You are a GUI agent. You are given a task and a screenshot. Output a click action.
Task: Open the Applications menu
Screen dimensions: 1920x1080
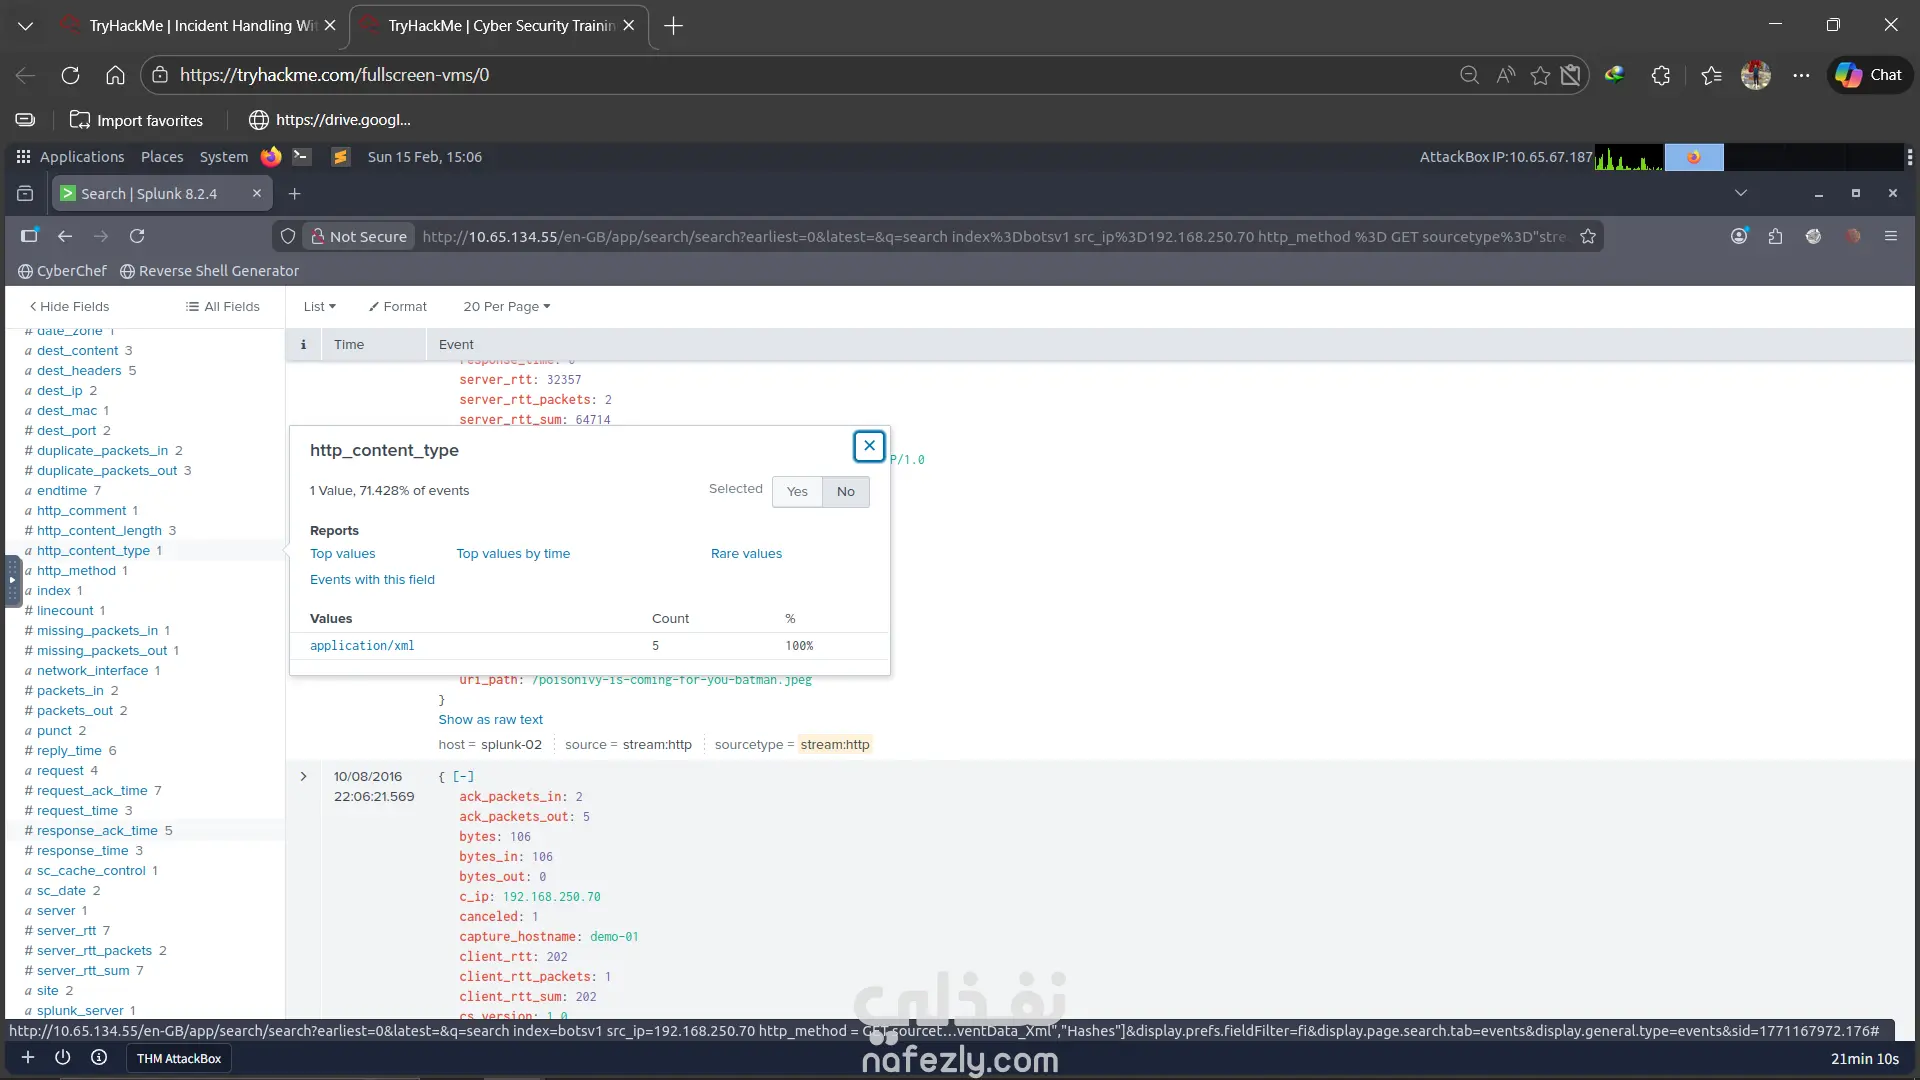coord(81,157)
